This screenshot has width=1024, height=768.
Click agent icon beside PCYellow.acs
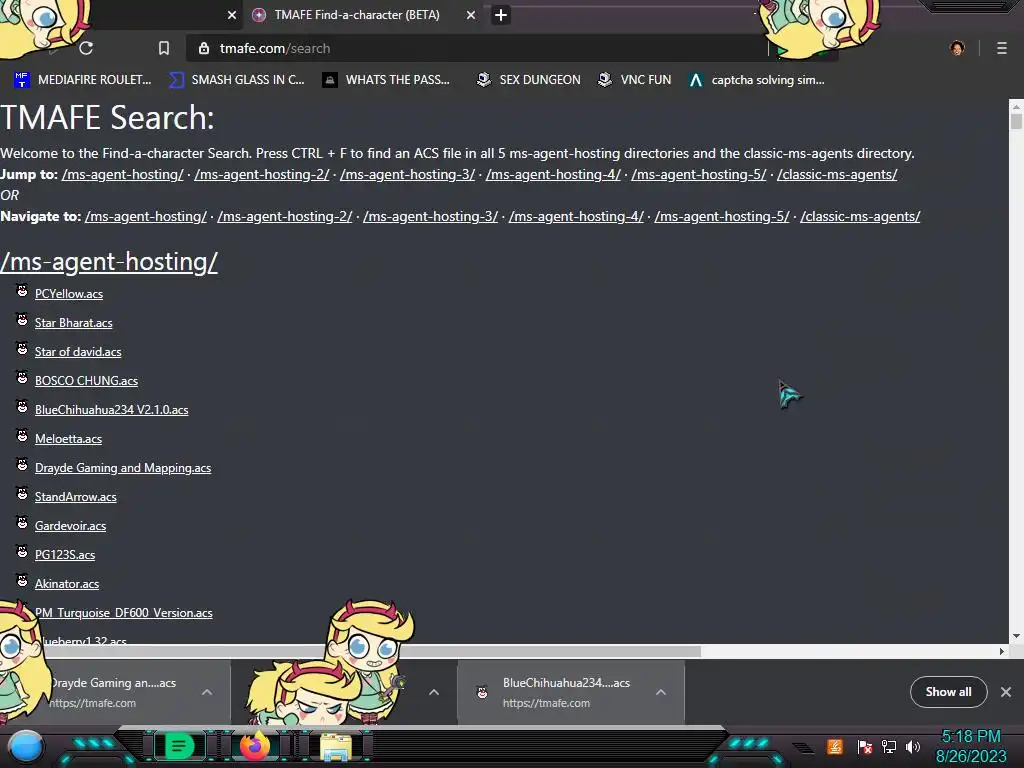[x=22, y=291]
